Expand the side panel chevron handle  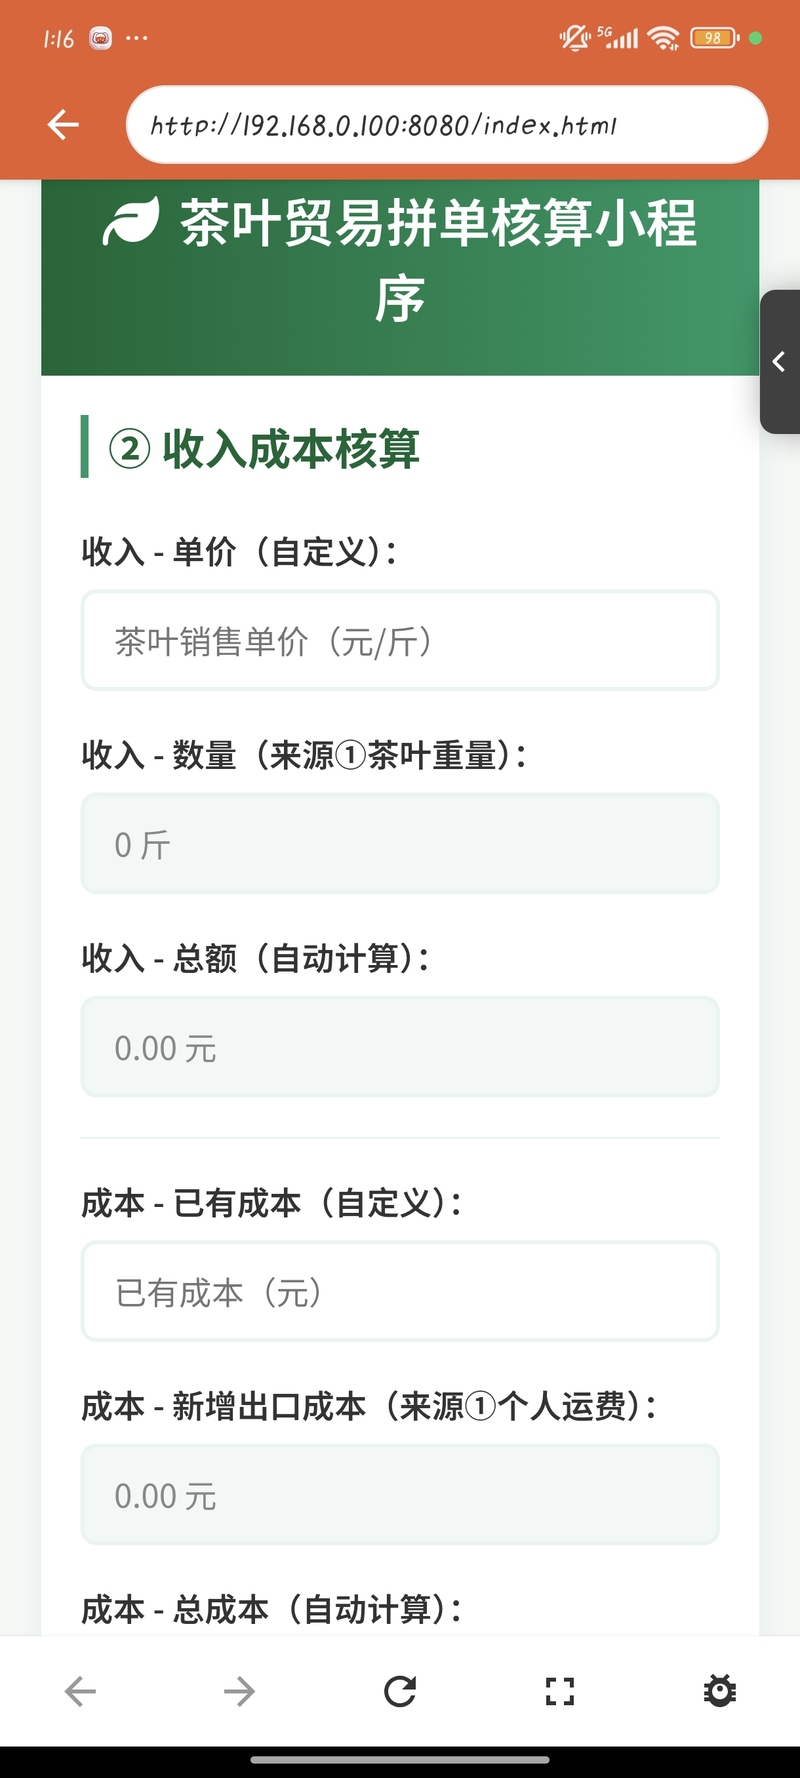click(x=780, y=362)
